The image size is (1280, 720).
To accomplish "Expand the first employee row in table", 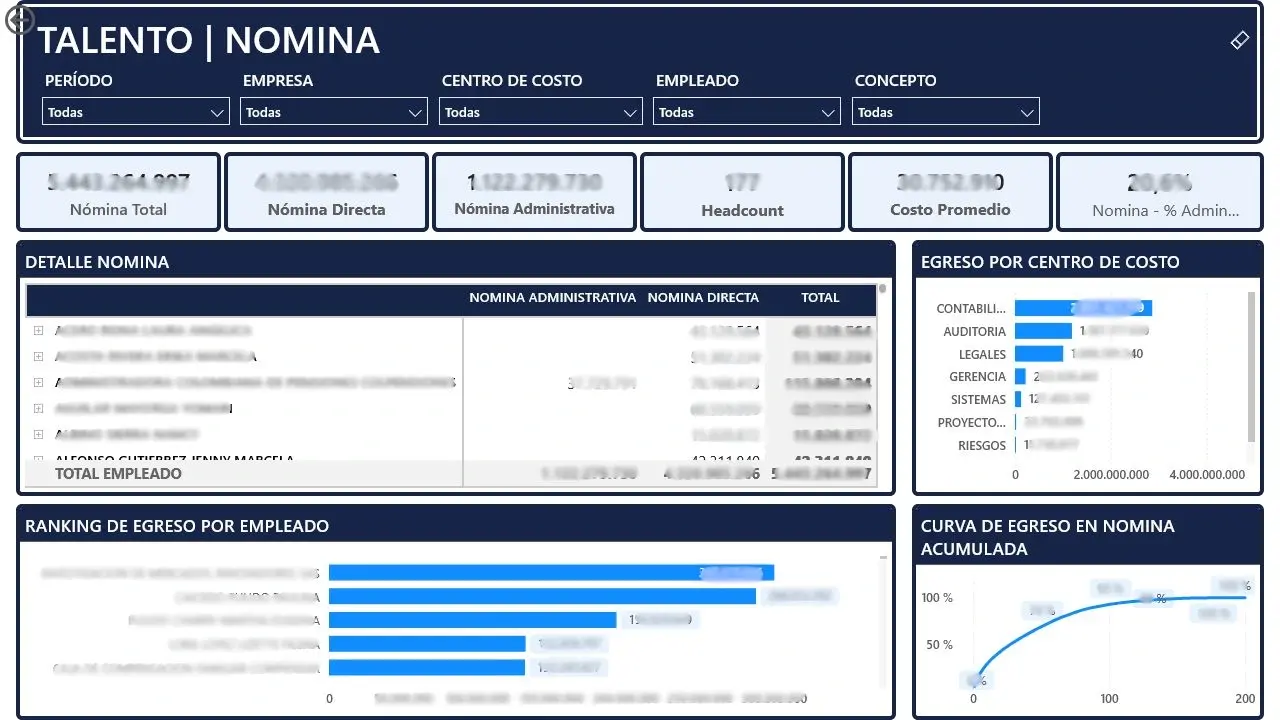I will coord(39,330).
